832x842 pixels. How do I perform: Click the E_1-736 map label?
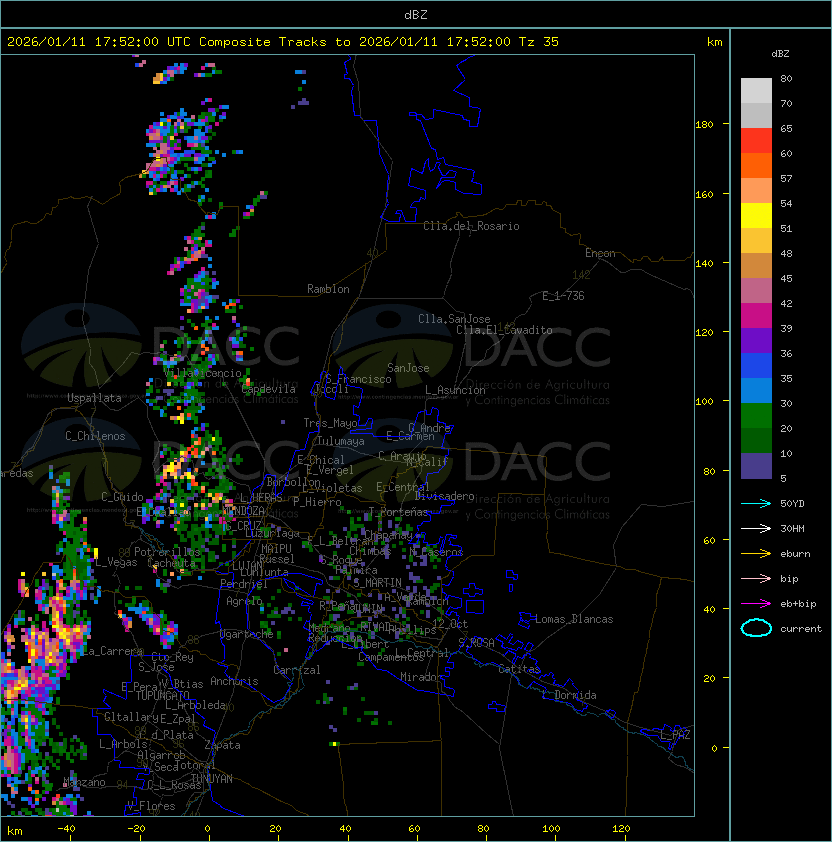563,296
